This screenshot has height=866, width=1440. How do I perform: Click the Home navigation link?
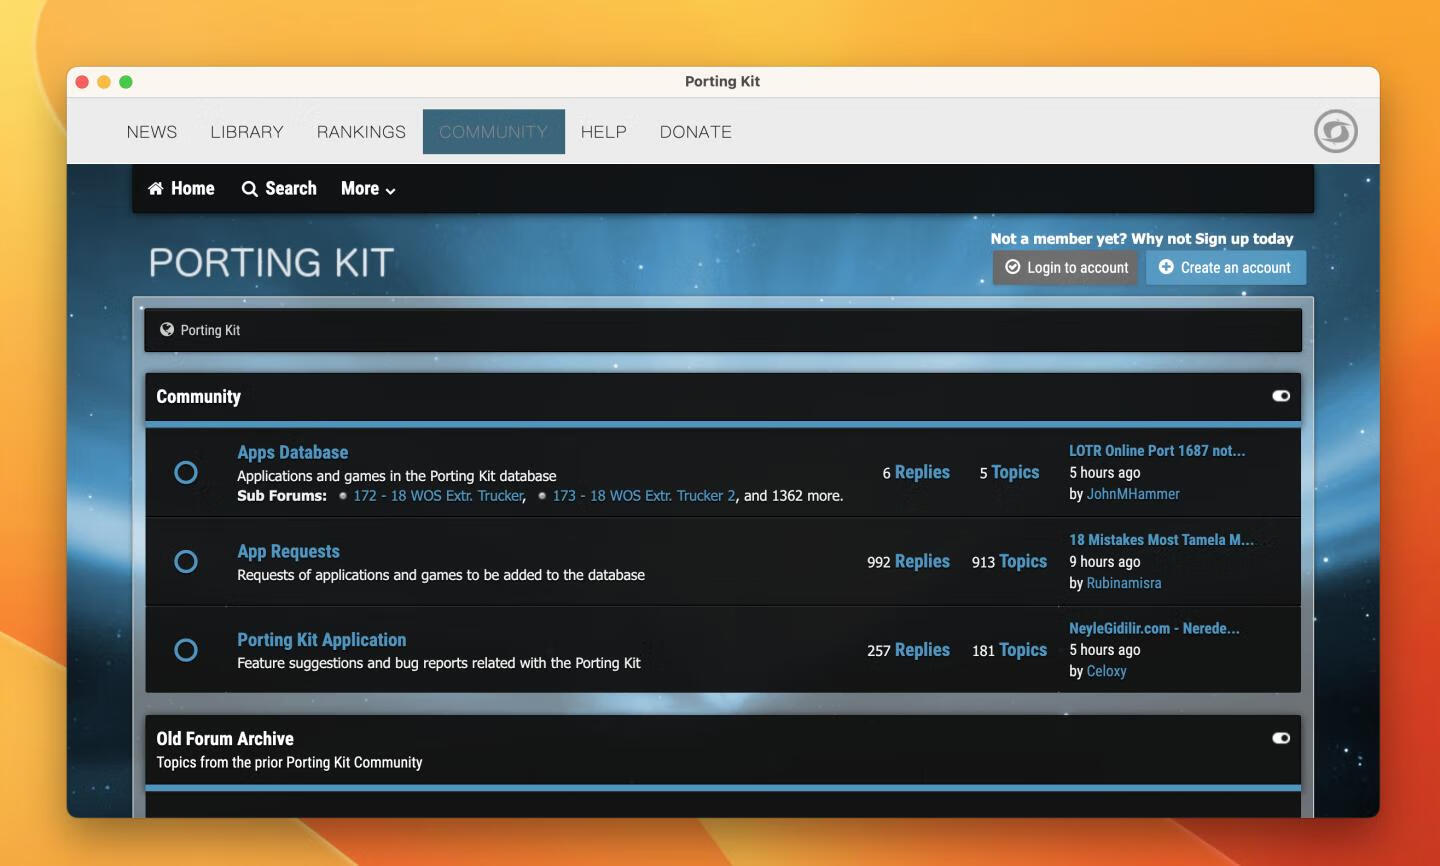pos(181,188)
